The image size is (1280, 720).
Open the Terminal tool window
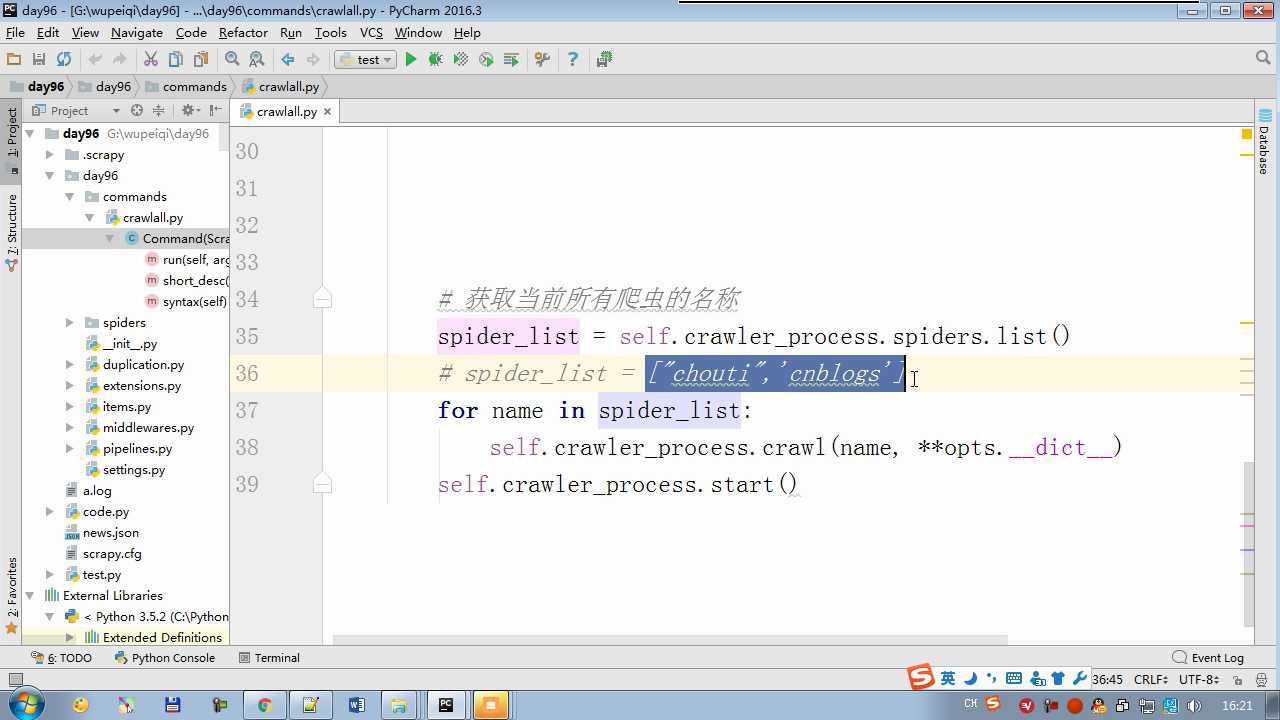269,658
